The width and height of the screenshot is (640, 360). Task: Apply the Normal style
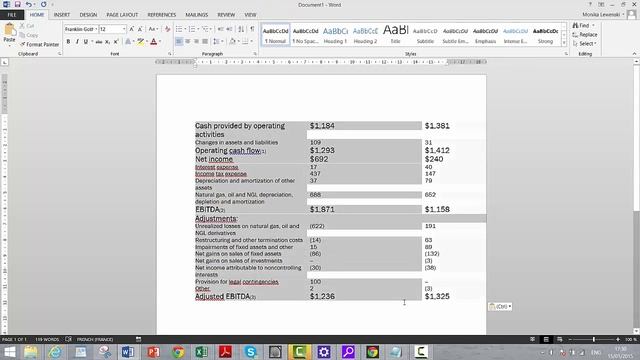tap(276, 35)
